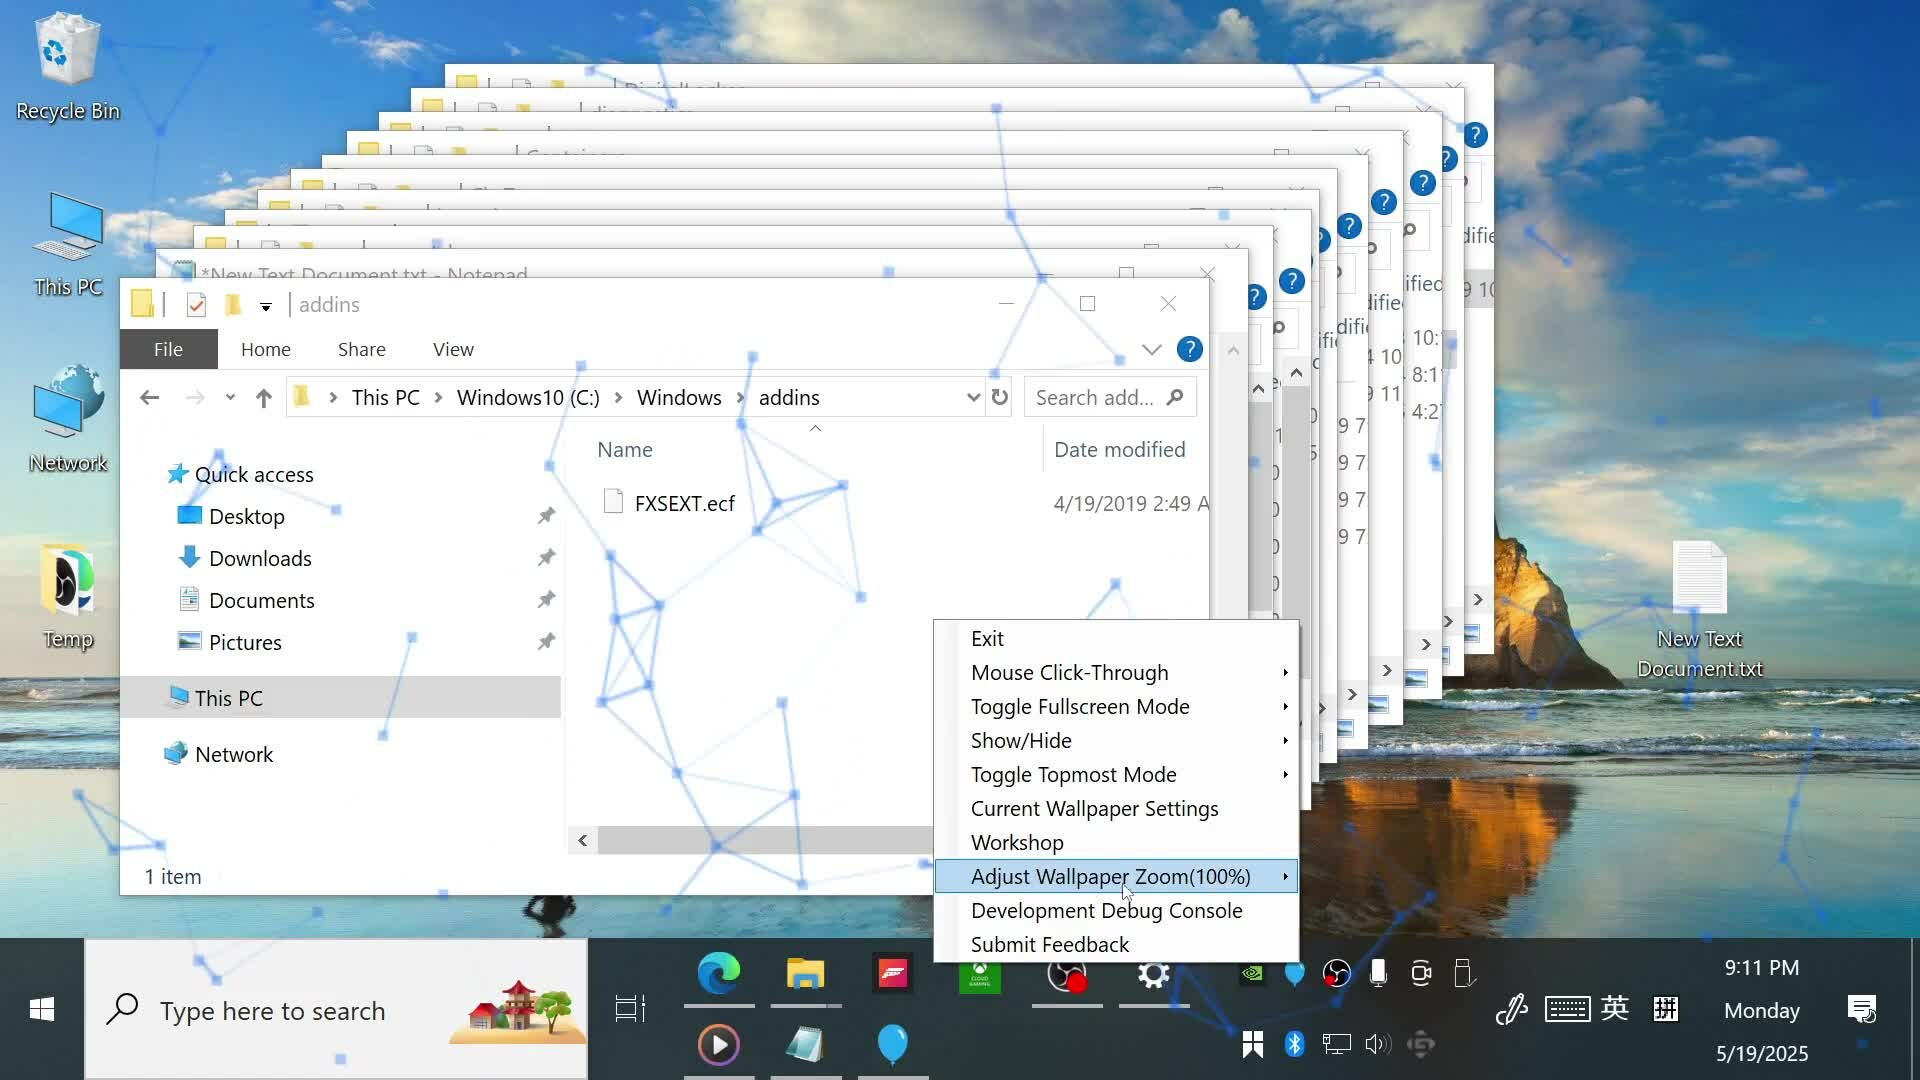
Task: Click Submit Feedback in the menu
Action: click(1049, 944)
